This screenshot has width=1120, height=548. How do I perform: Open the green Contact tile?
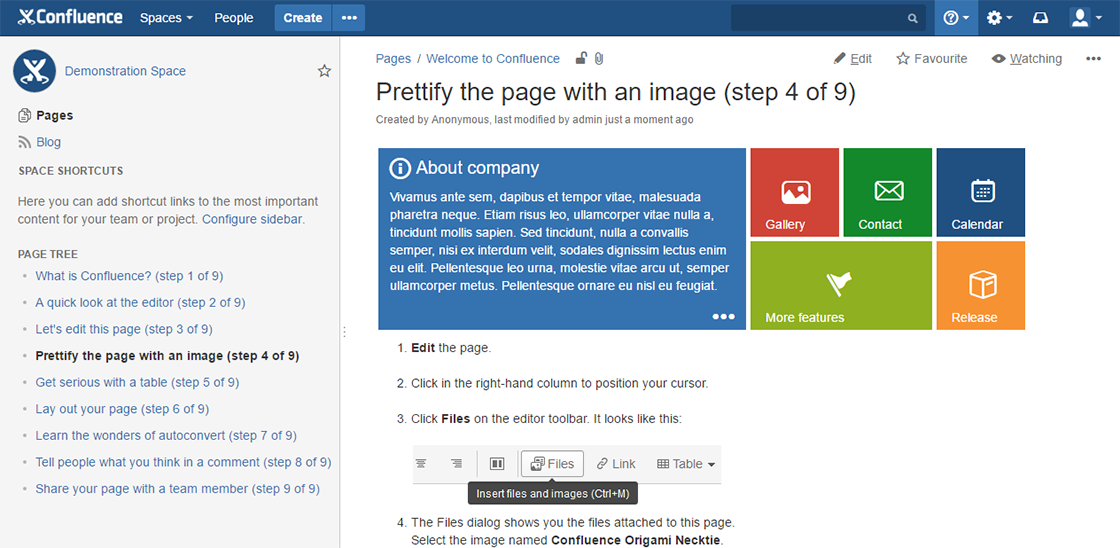(x=888, y=192)
